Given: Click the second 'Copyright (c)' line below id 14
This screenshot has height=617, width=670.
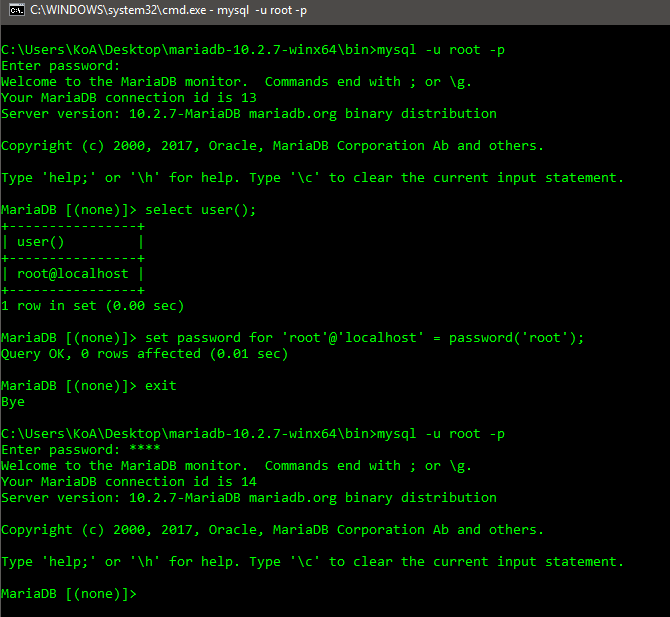Looking at the screenshot, I should [x=272, y=530].
